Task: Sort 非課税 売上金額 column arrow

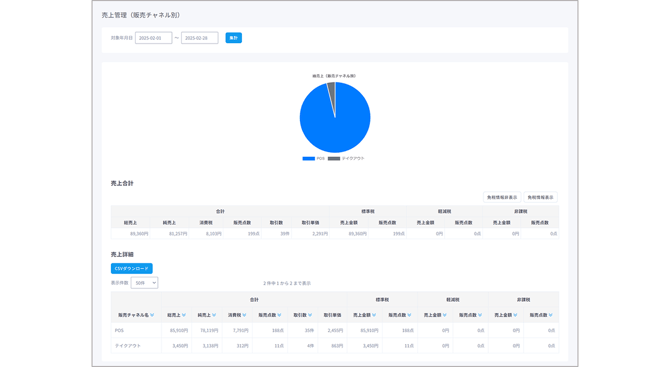Action: [515, 315]
